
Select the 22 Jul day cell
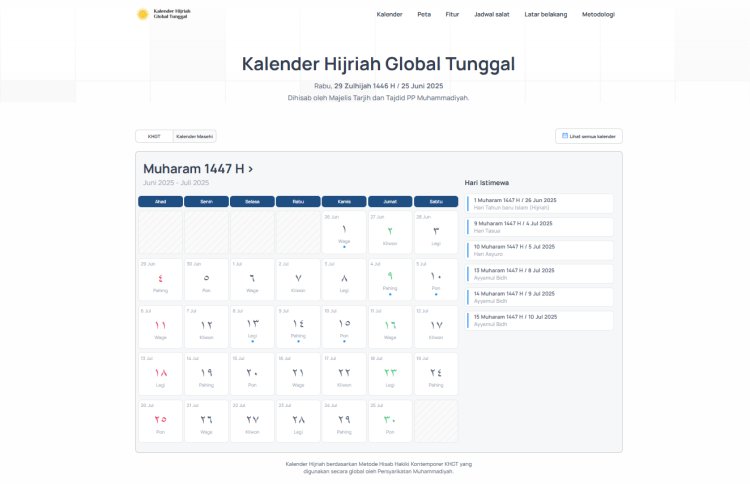252,421
